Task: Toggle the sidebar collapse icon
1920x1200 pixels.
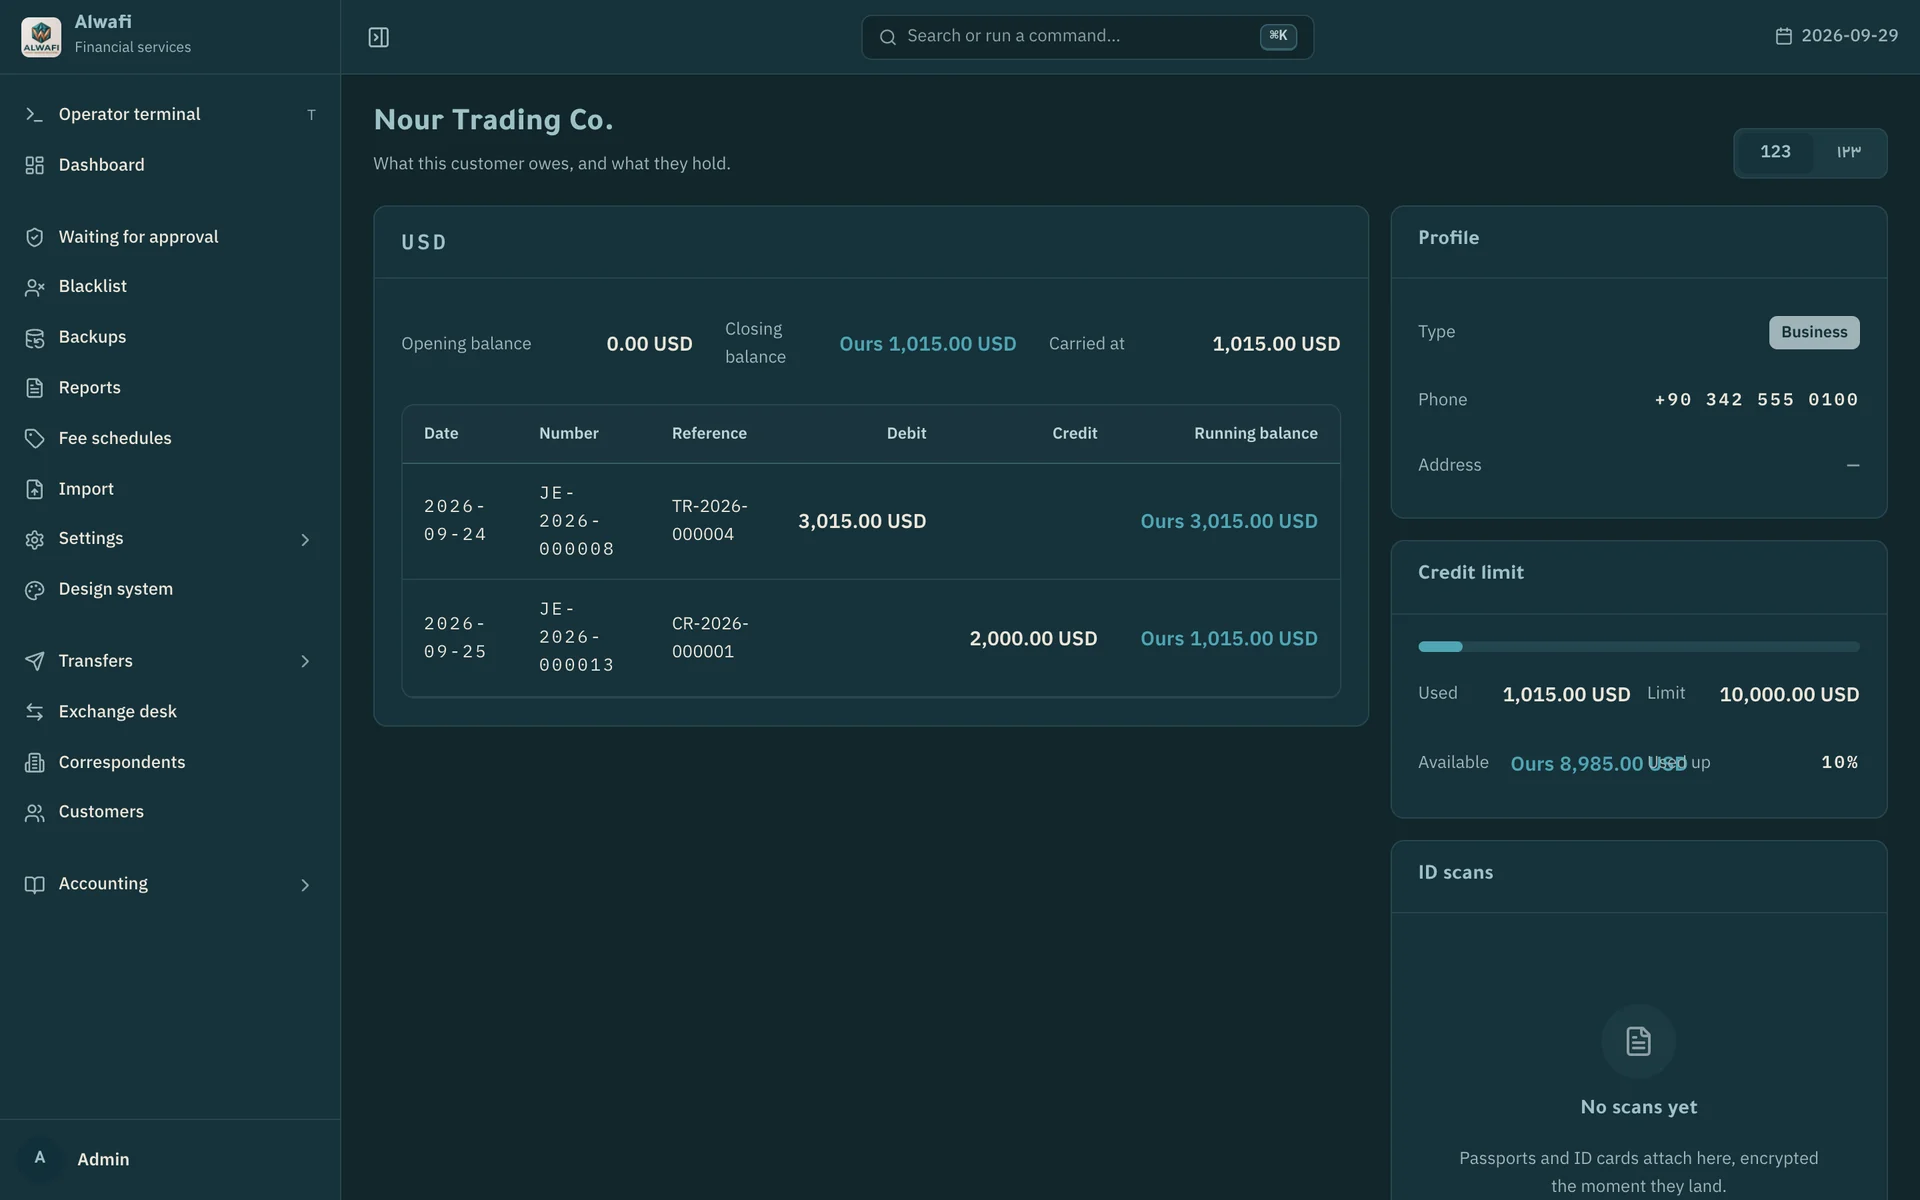Action: tap(378, 37)
